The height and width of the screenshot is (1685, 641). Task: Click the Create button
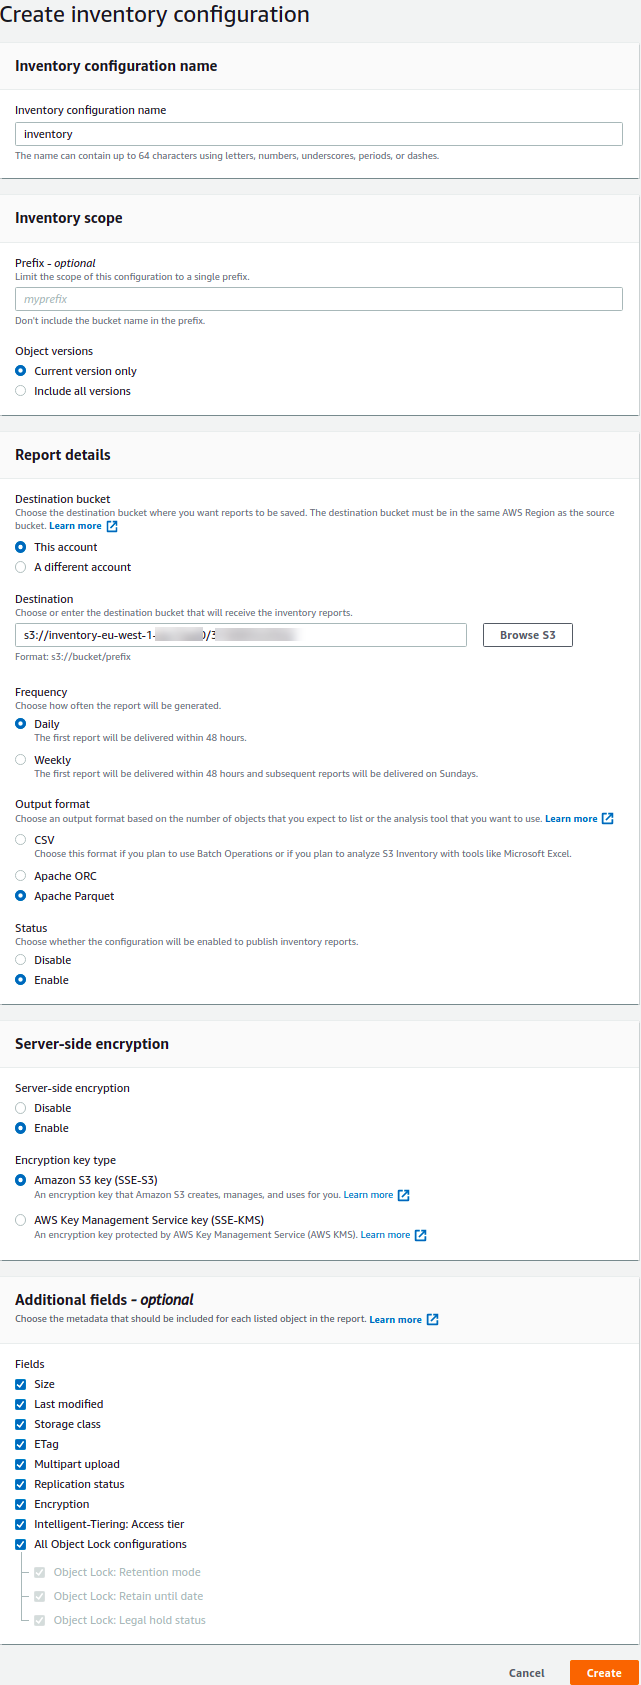[603, 1672]
